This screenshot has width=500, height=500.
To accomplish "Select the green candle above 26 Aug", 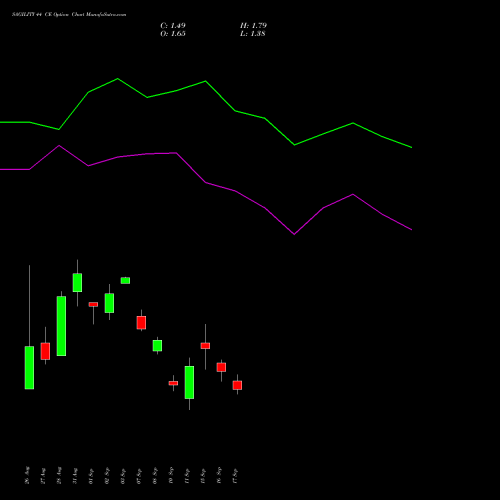I will (29, 367).
